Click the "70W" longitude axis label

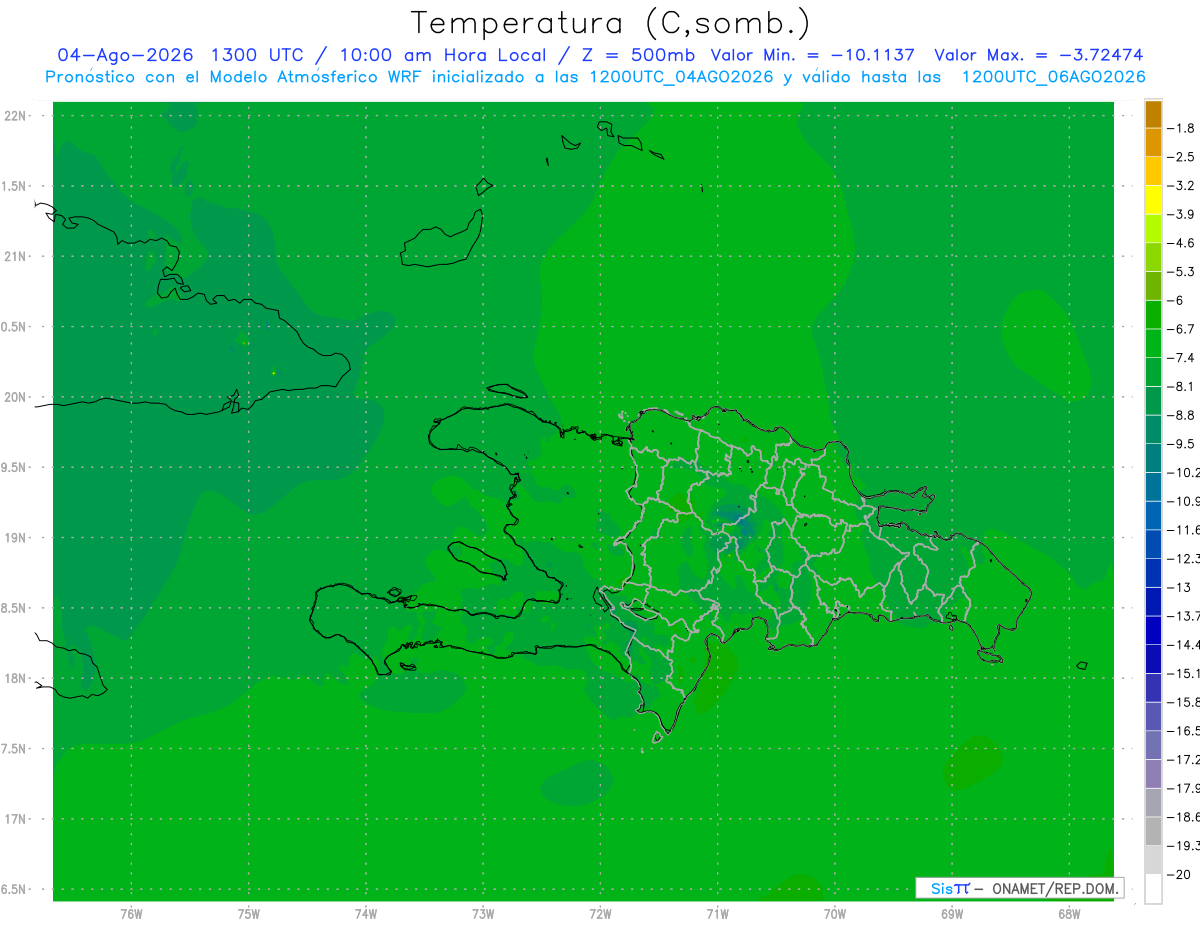[835, 914]
